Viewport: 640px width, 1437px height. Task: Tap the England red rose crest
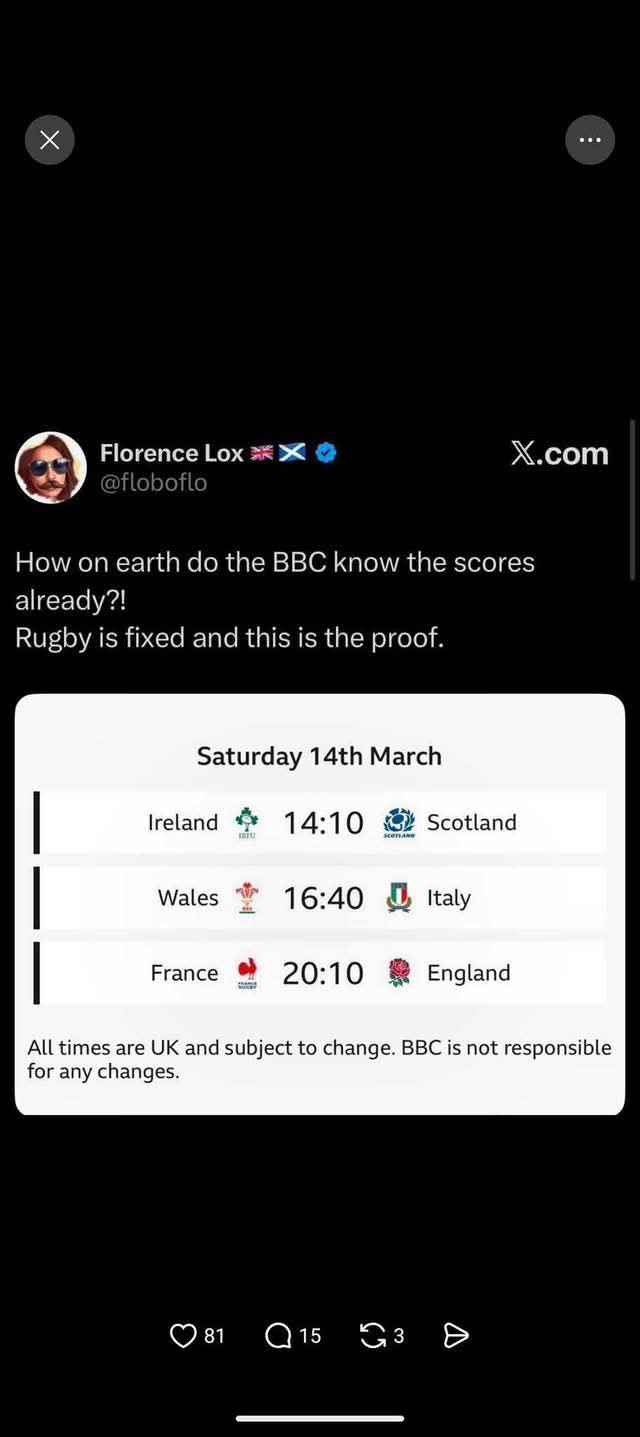pyautogui.click(x=399, y=973)
